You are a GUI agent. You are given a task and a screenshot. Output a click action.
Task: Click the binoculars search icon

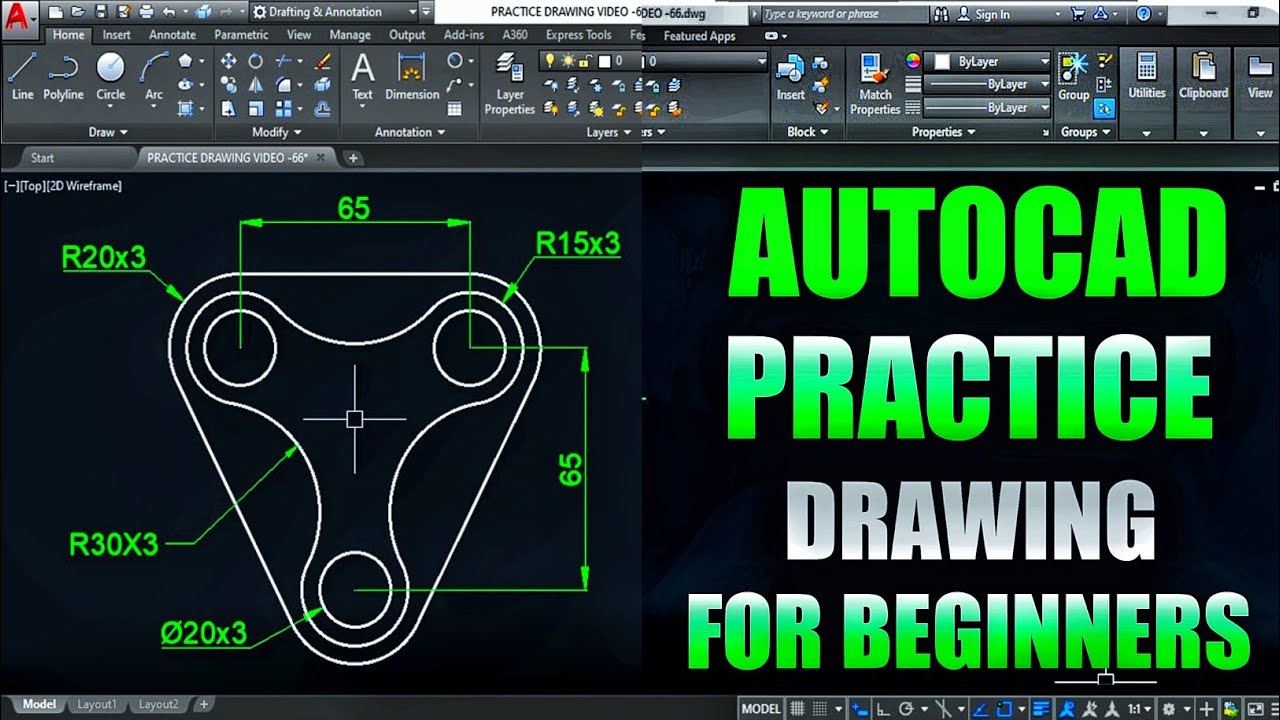click(941, 14)
